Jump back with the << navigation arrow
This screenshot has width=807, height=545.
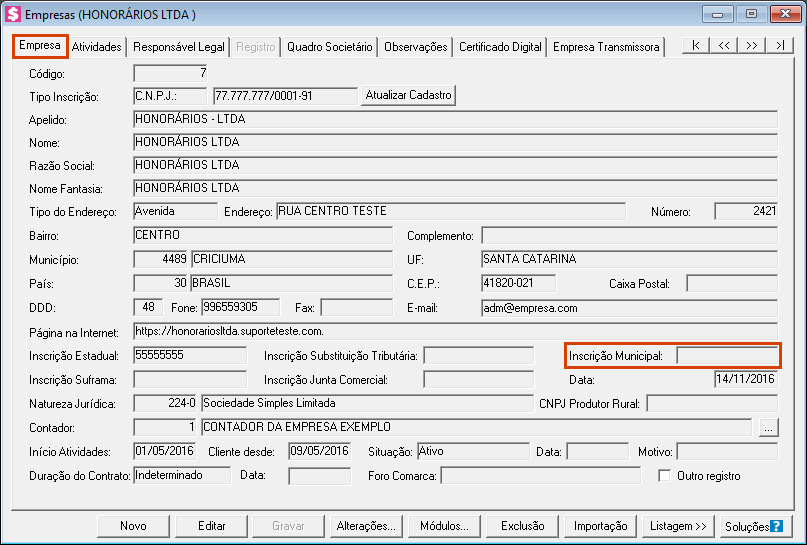point(723,46)
